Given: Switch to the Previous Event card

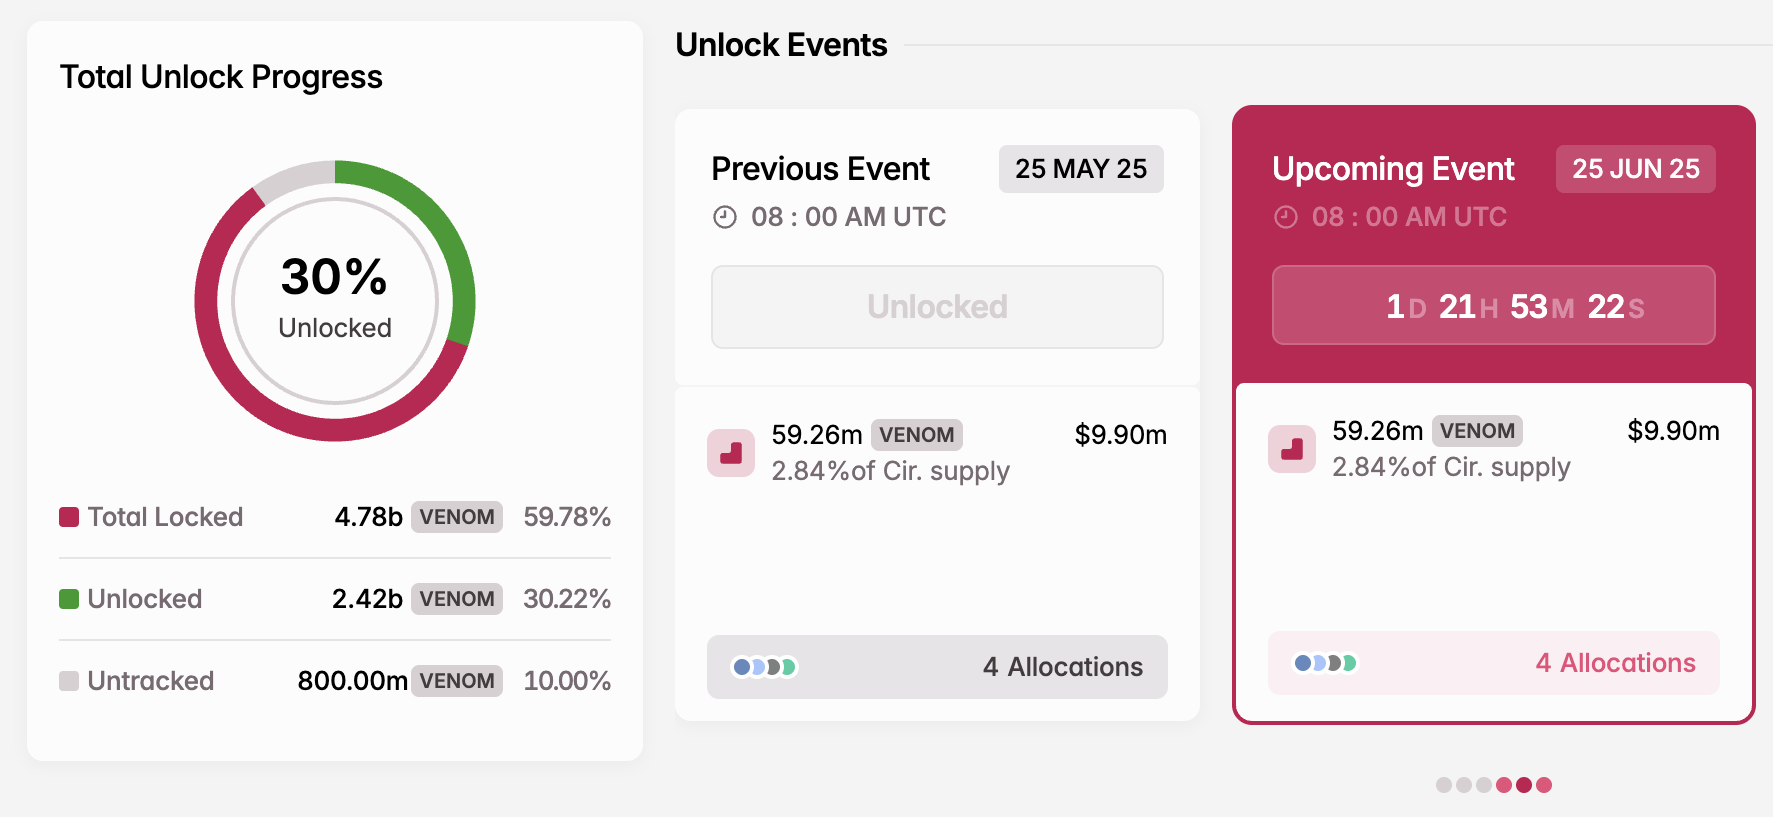Looking at the screenshot, I should click(x=937, y=250).
